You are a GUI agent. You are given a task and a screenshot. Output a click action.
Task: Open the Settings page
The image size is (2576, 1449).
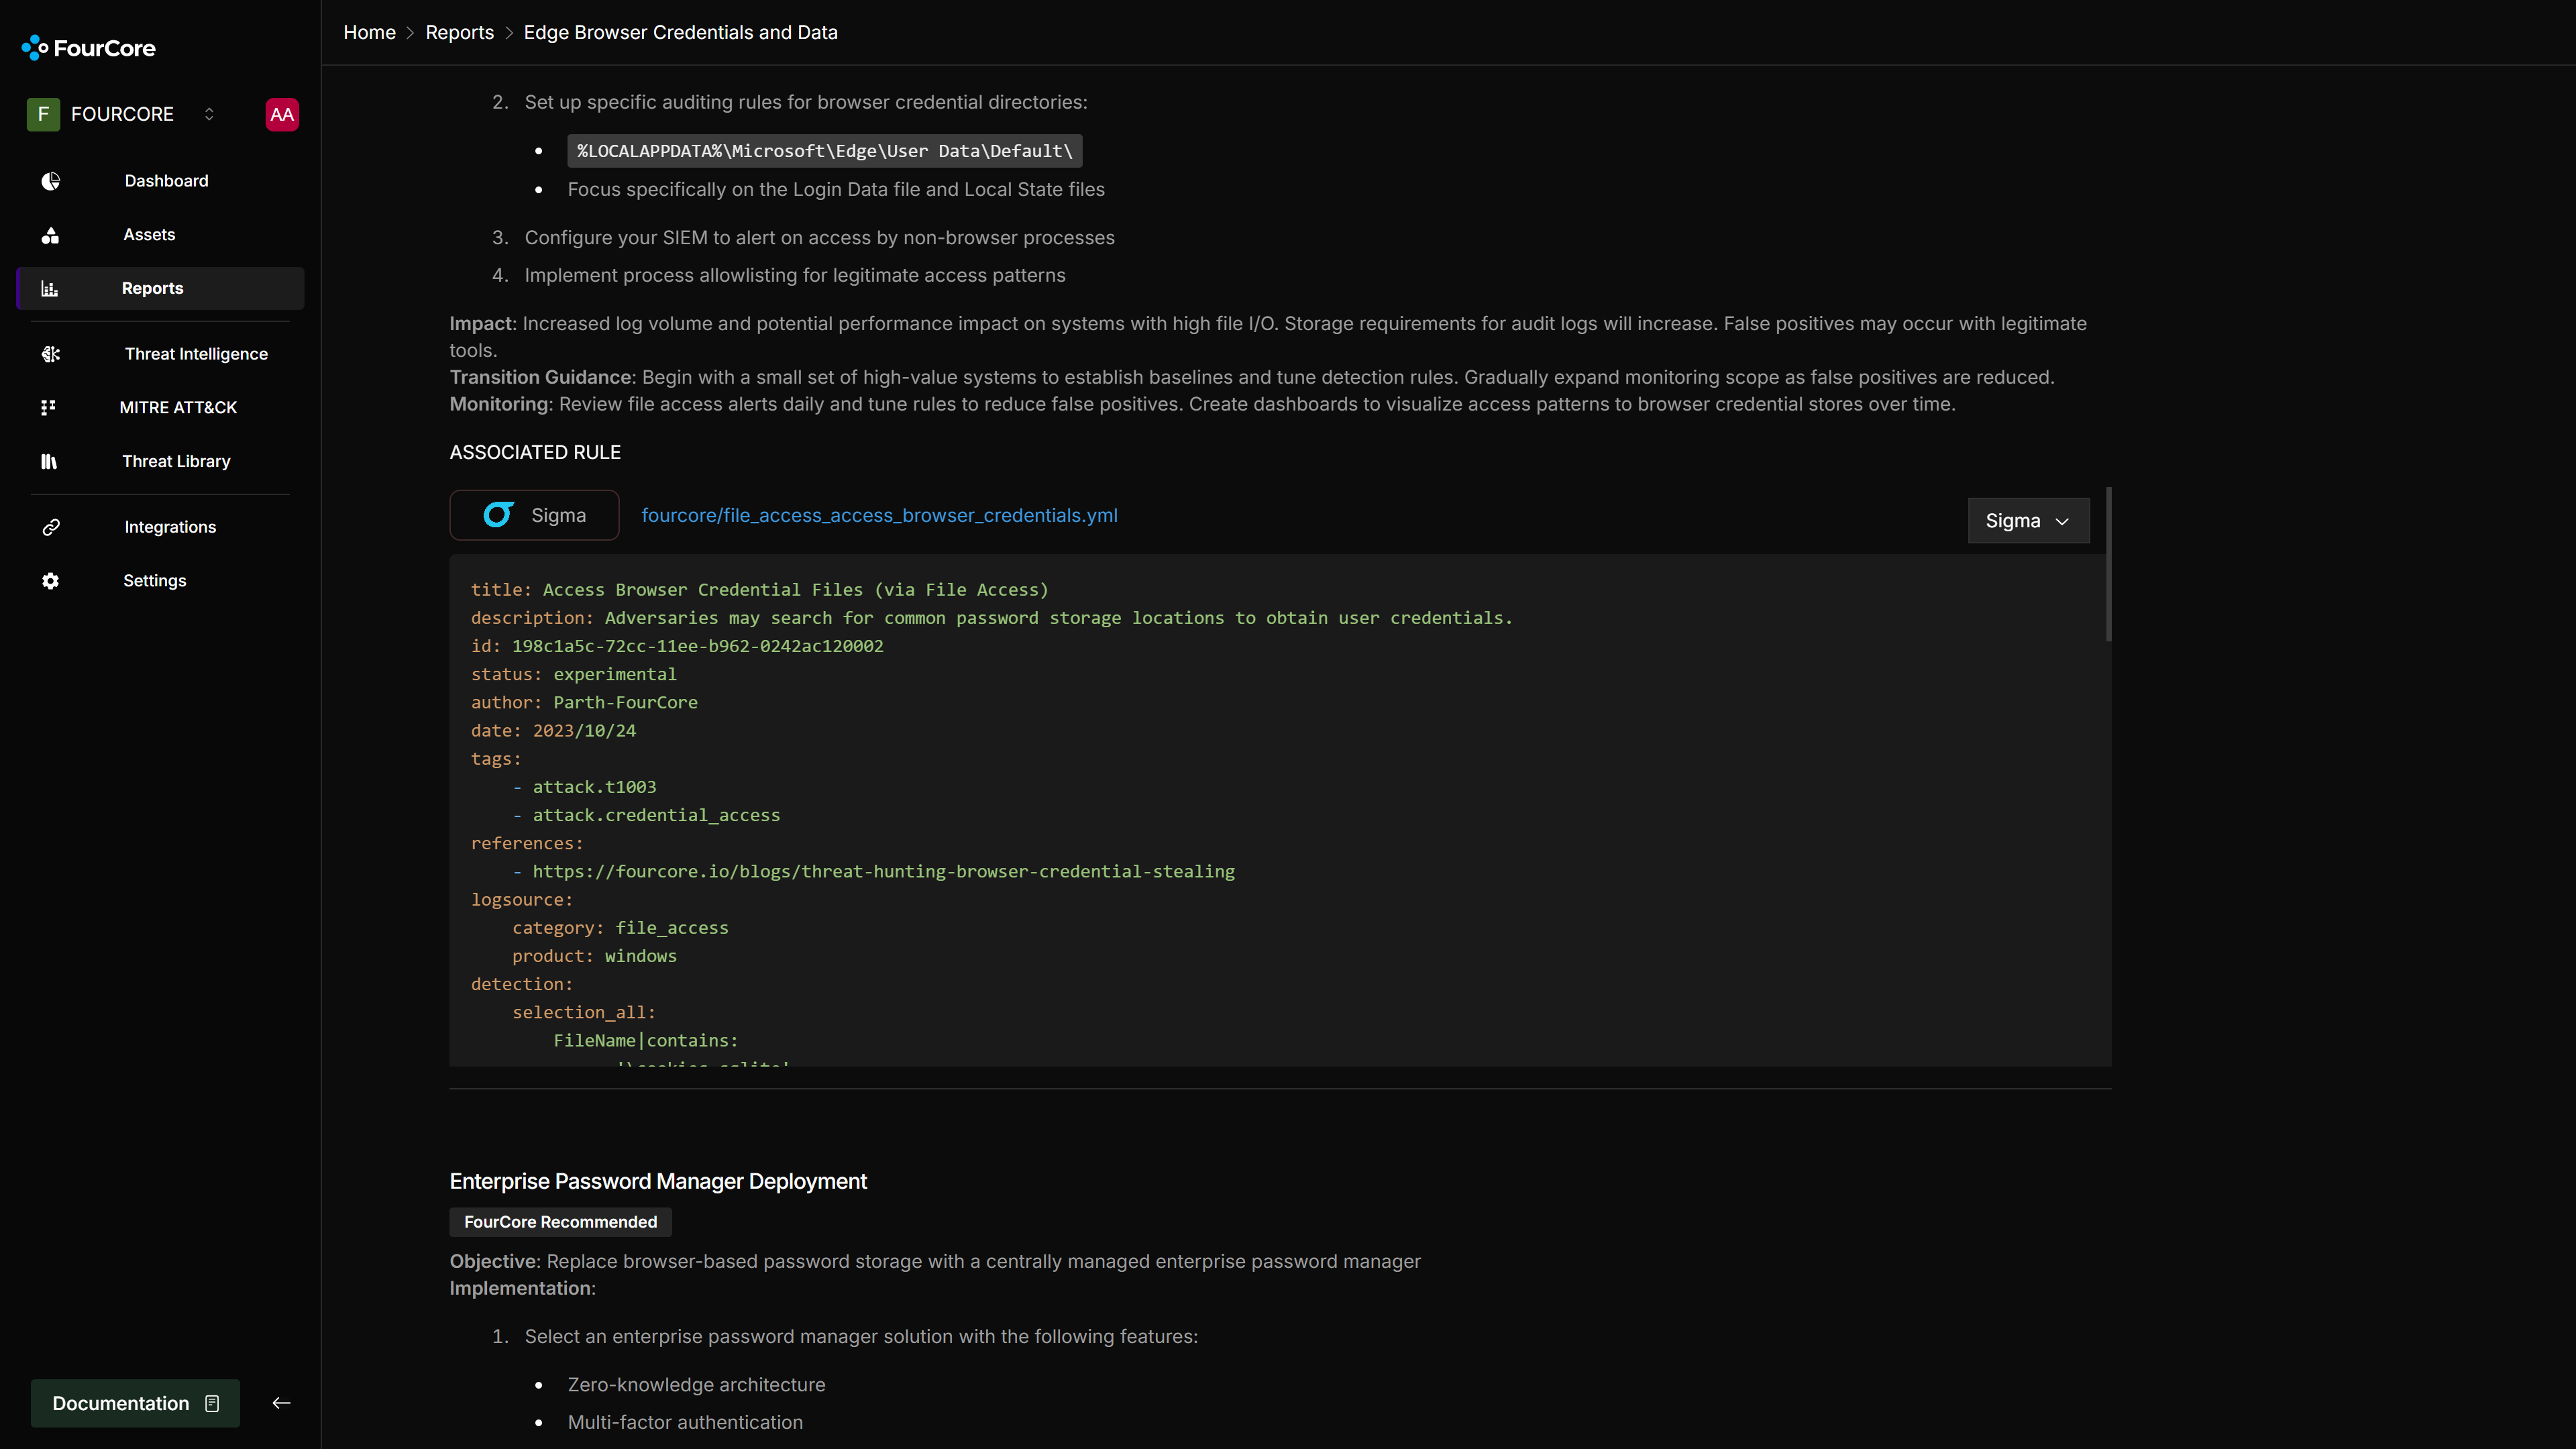(x=160, y=580)
